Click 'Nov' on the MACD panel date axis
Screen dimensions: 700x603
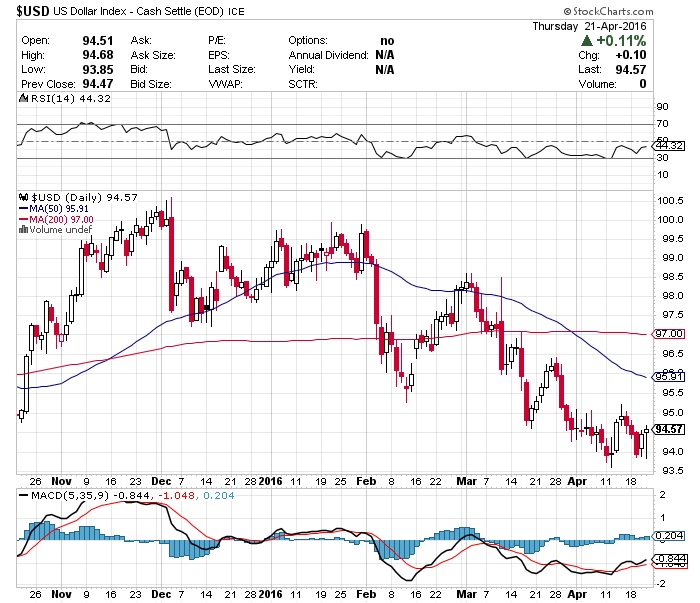(61, 595)
